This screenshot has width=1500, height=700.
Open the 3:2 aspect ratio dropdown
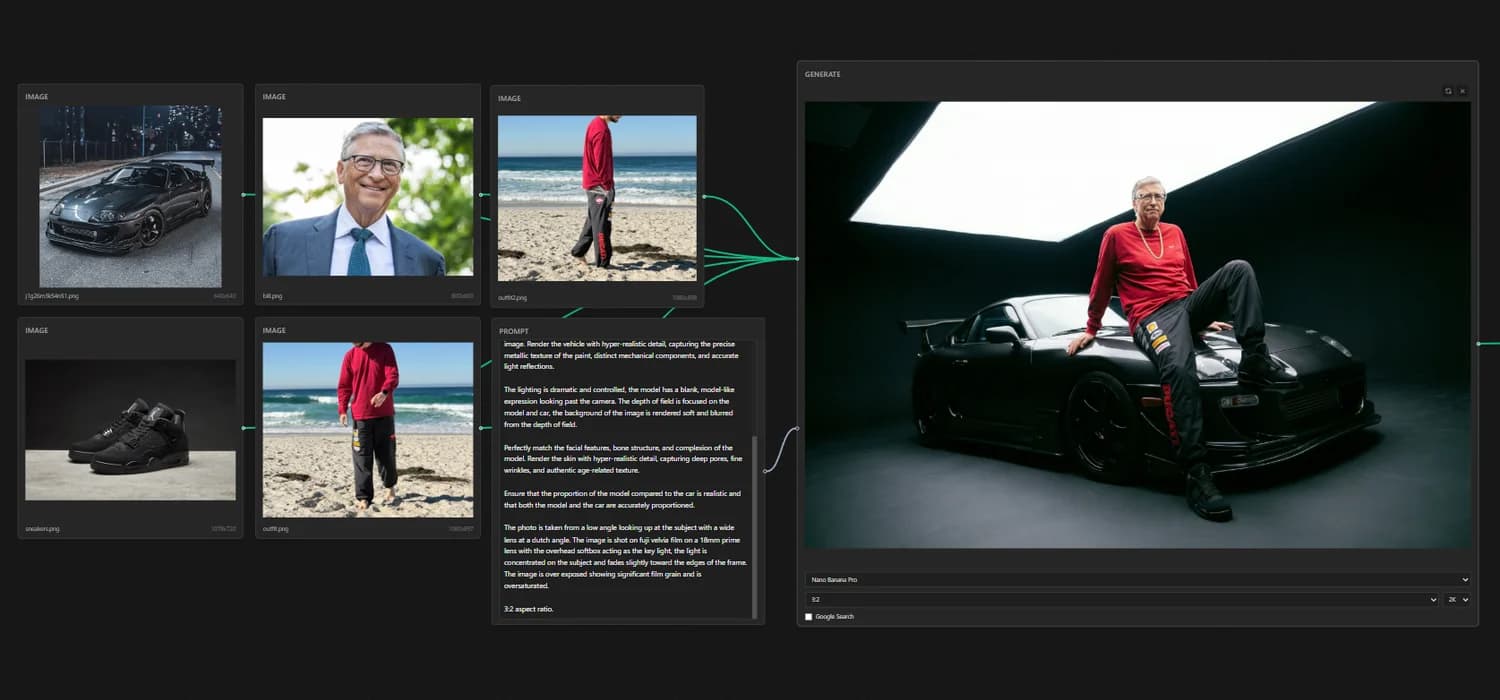1121,599
